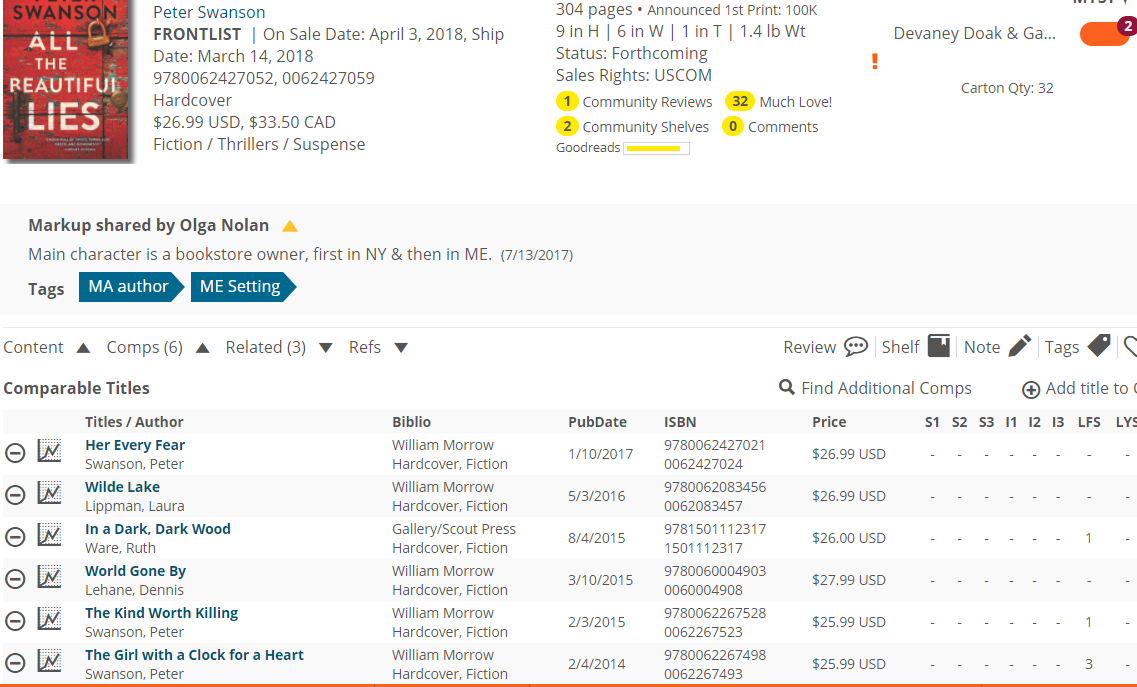This screenshot has width=1137, height=687.
Task: Open chart for The Girl with a Clock
Action: [x=49, y=660]
